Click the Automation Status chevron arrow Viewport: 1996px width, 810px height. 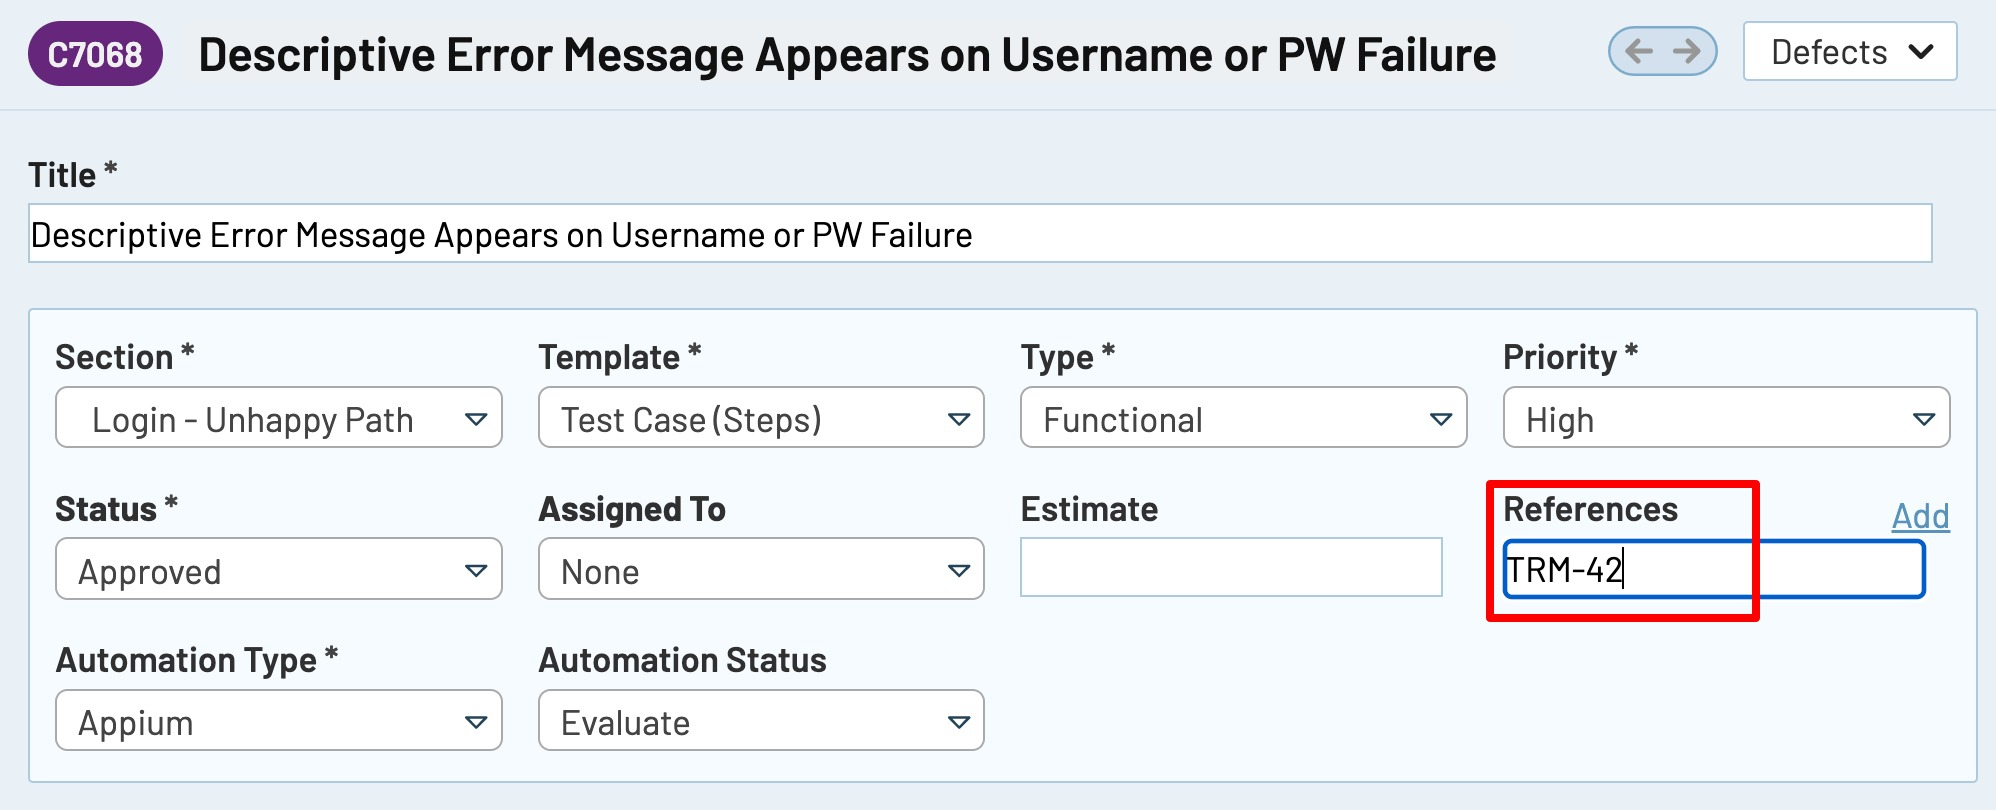(x=958, y=722)
